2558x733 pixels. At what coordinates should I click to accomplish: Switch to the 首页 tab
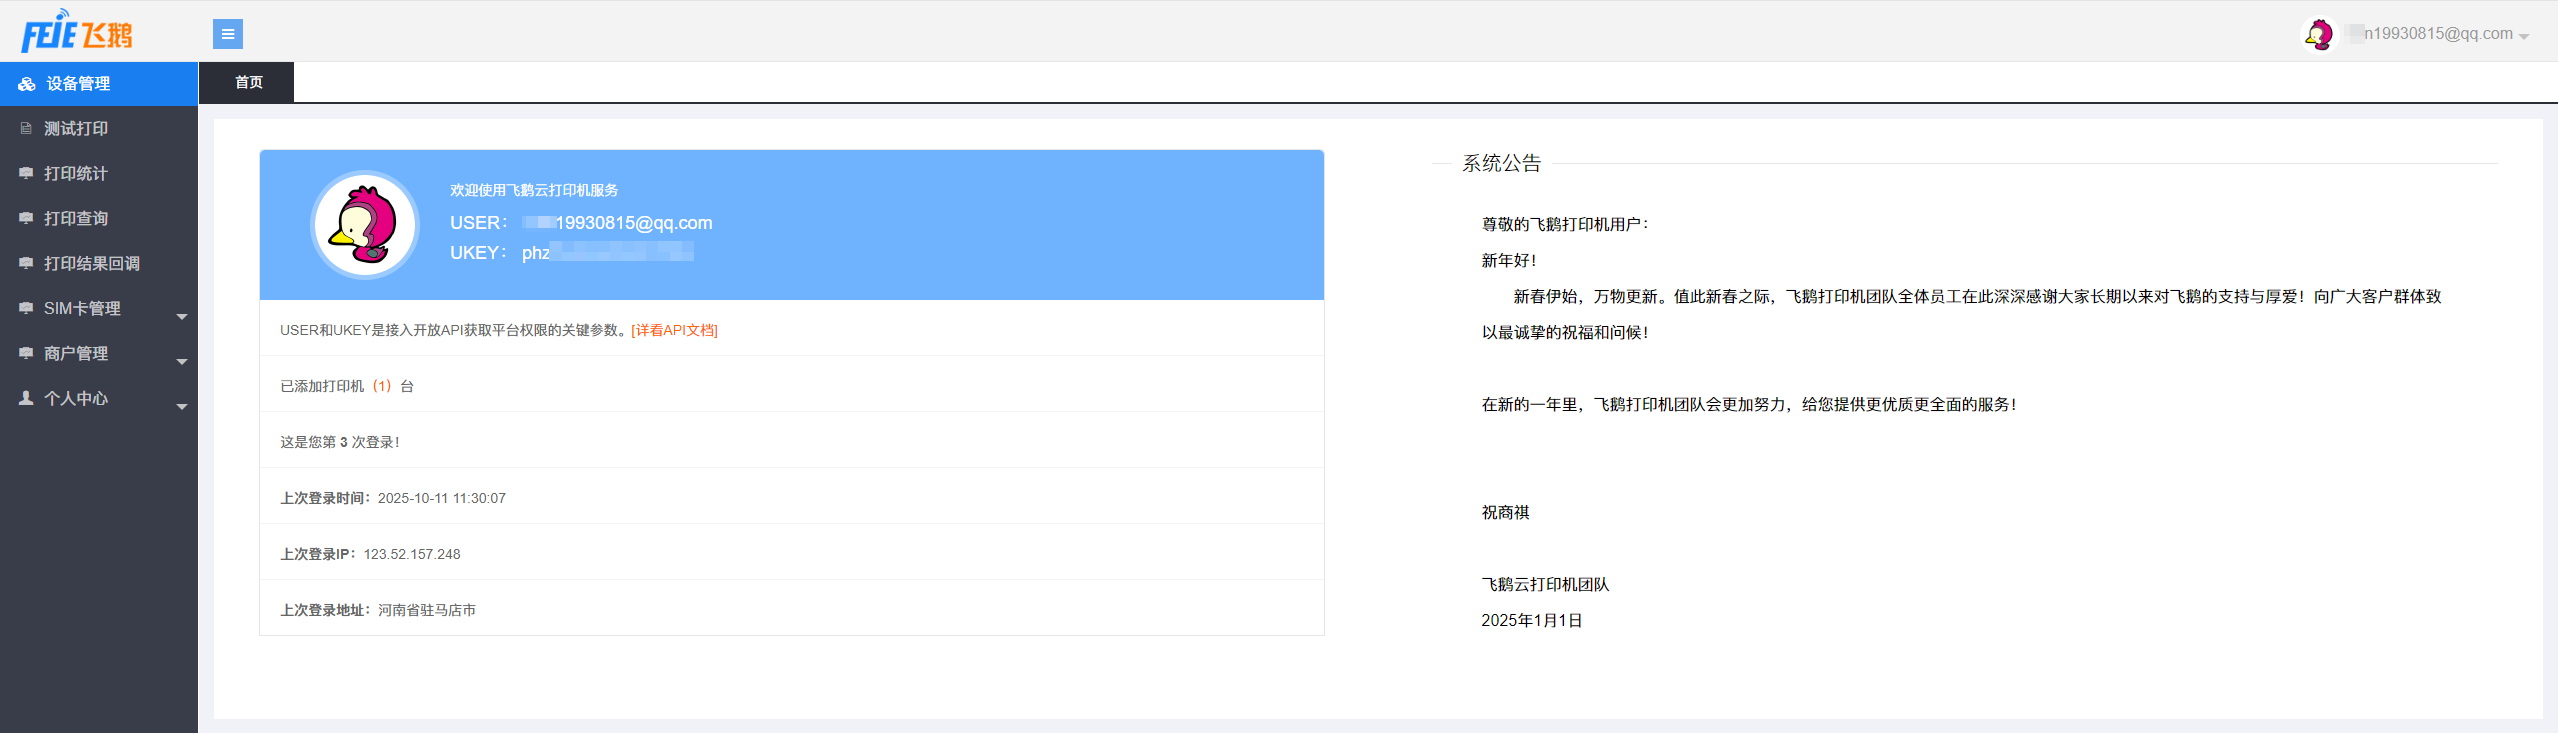click(247, 82)
